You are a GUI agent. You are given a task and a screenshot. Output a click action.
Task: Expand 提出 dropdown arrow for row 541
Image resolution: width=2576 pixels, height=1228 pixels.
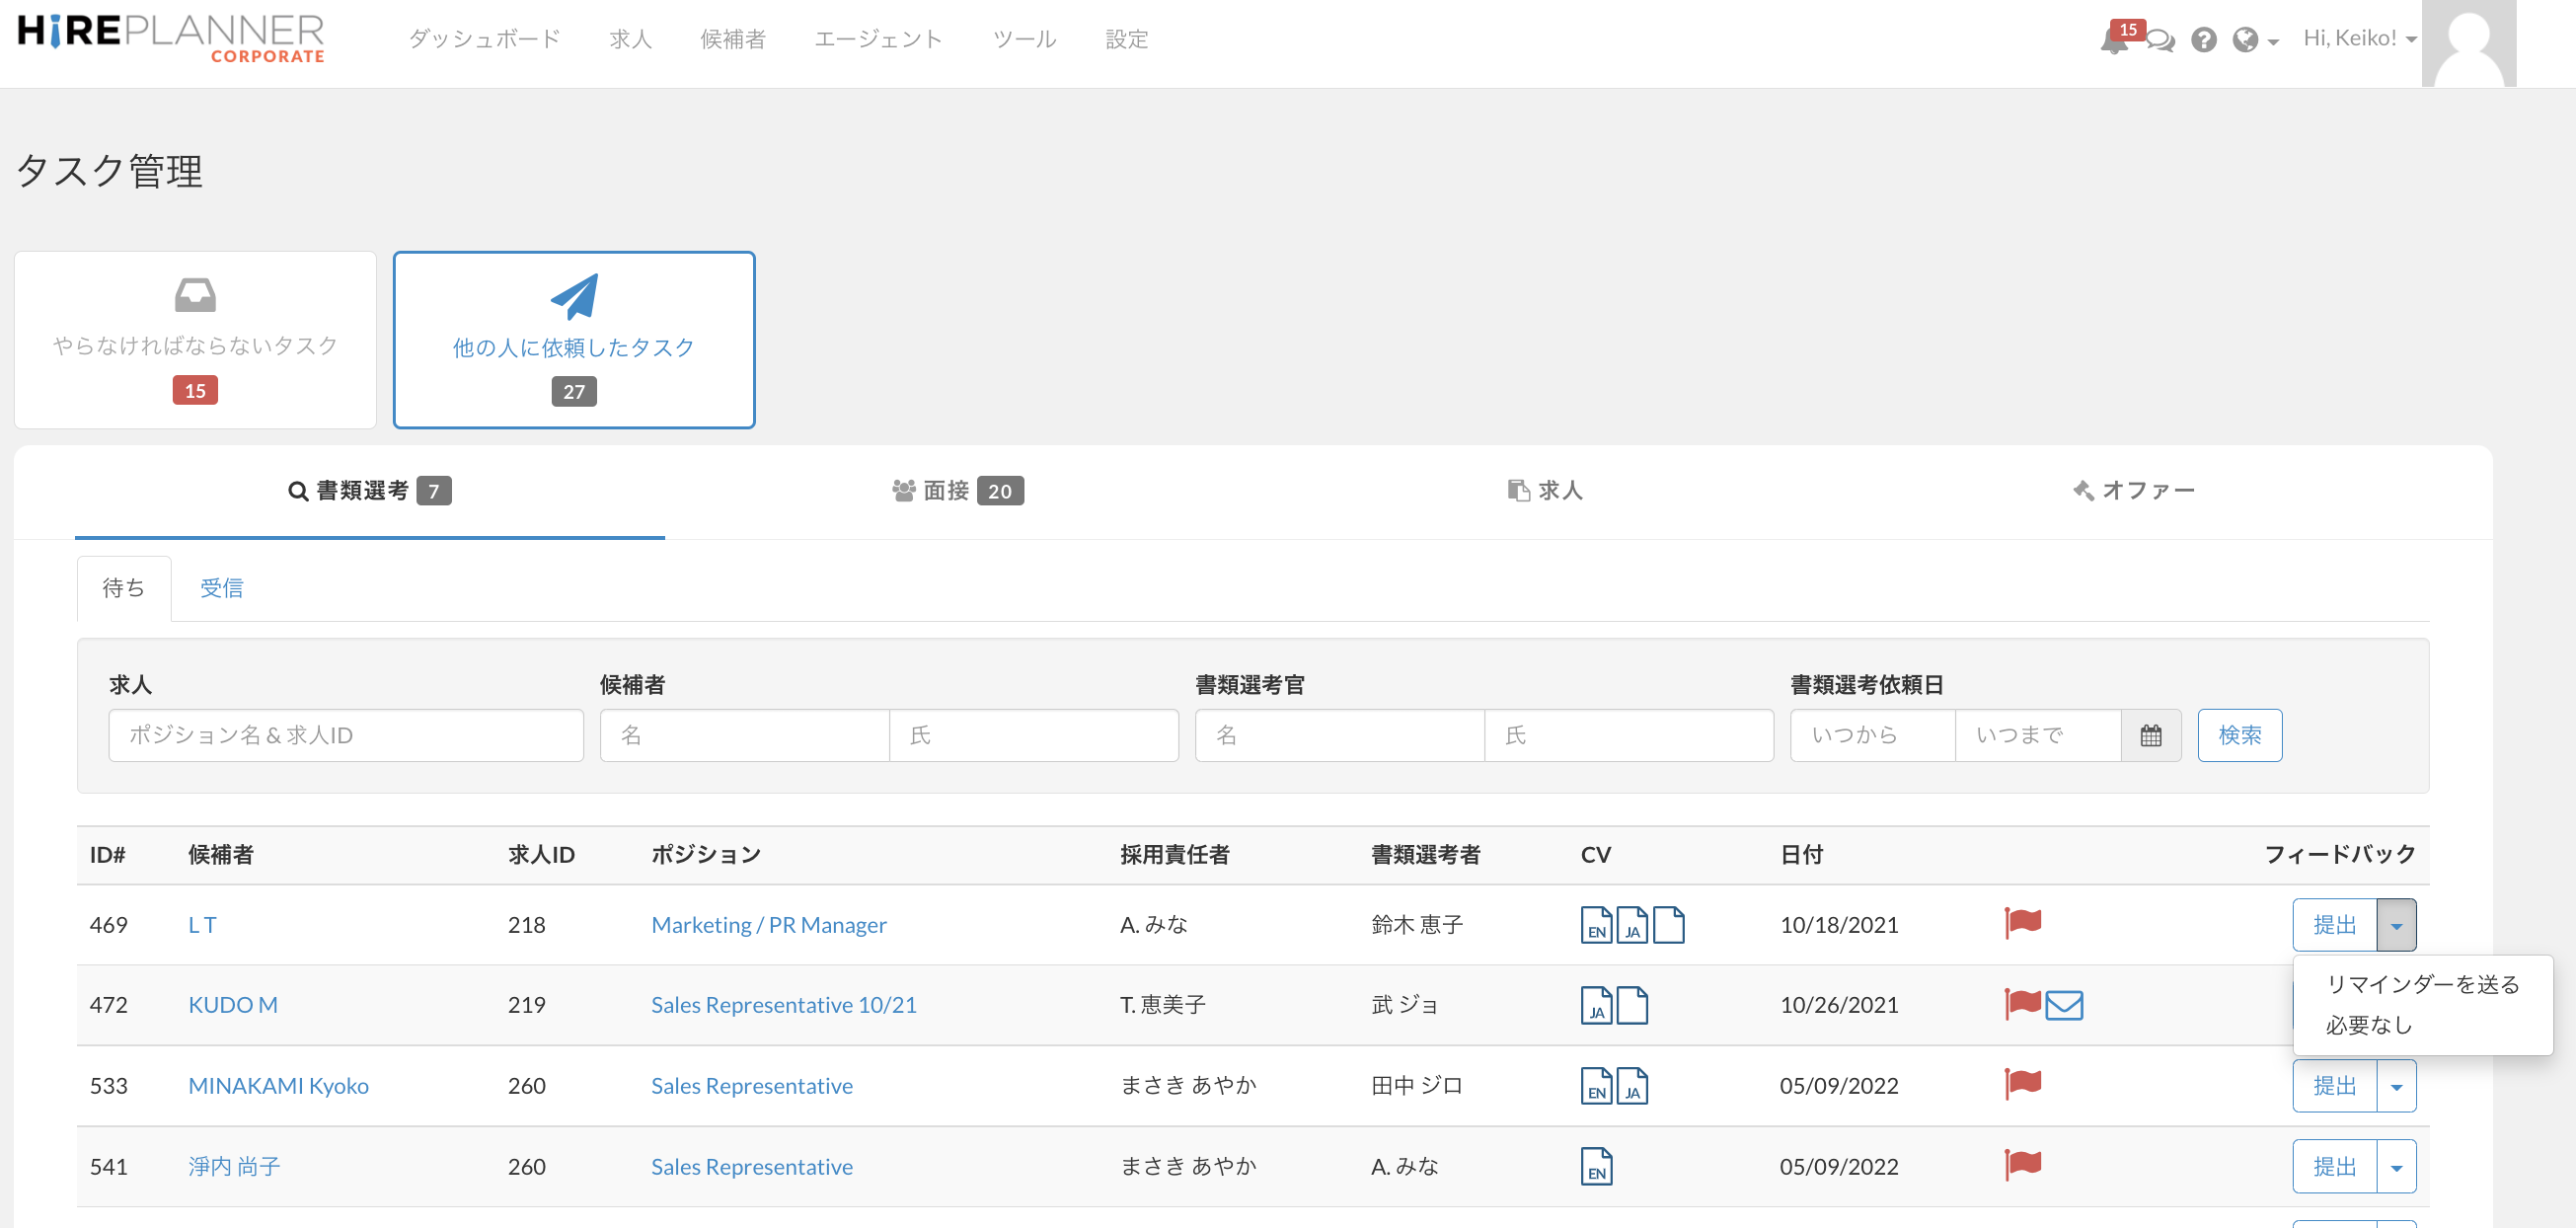pyautogui.click(x=2396, y=1167)
